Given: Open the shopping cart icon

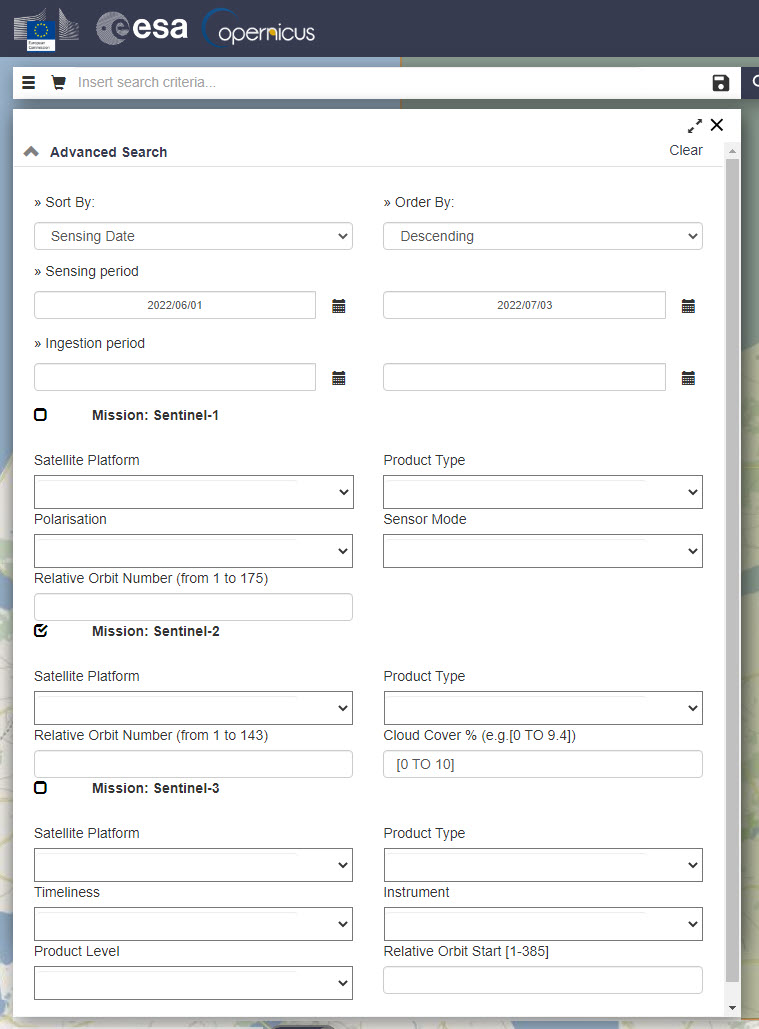Looking at the screenshot, I should click(58, 83).
